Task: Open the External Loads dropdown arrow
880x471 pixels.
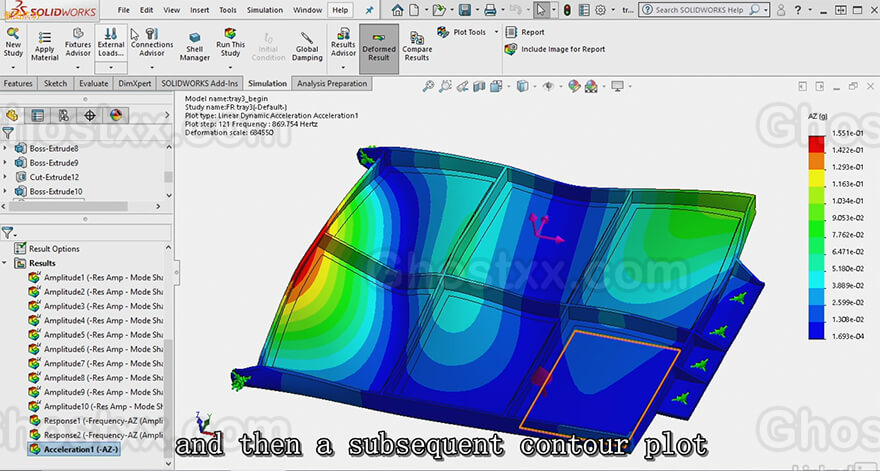Action: pyautogui.click(x=111, y=67)
